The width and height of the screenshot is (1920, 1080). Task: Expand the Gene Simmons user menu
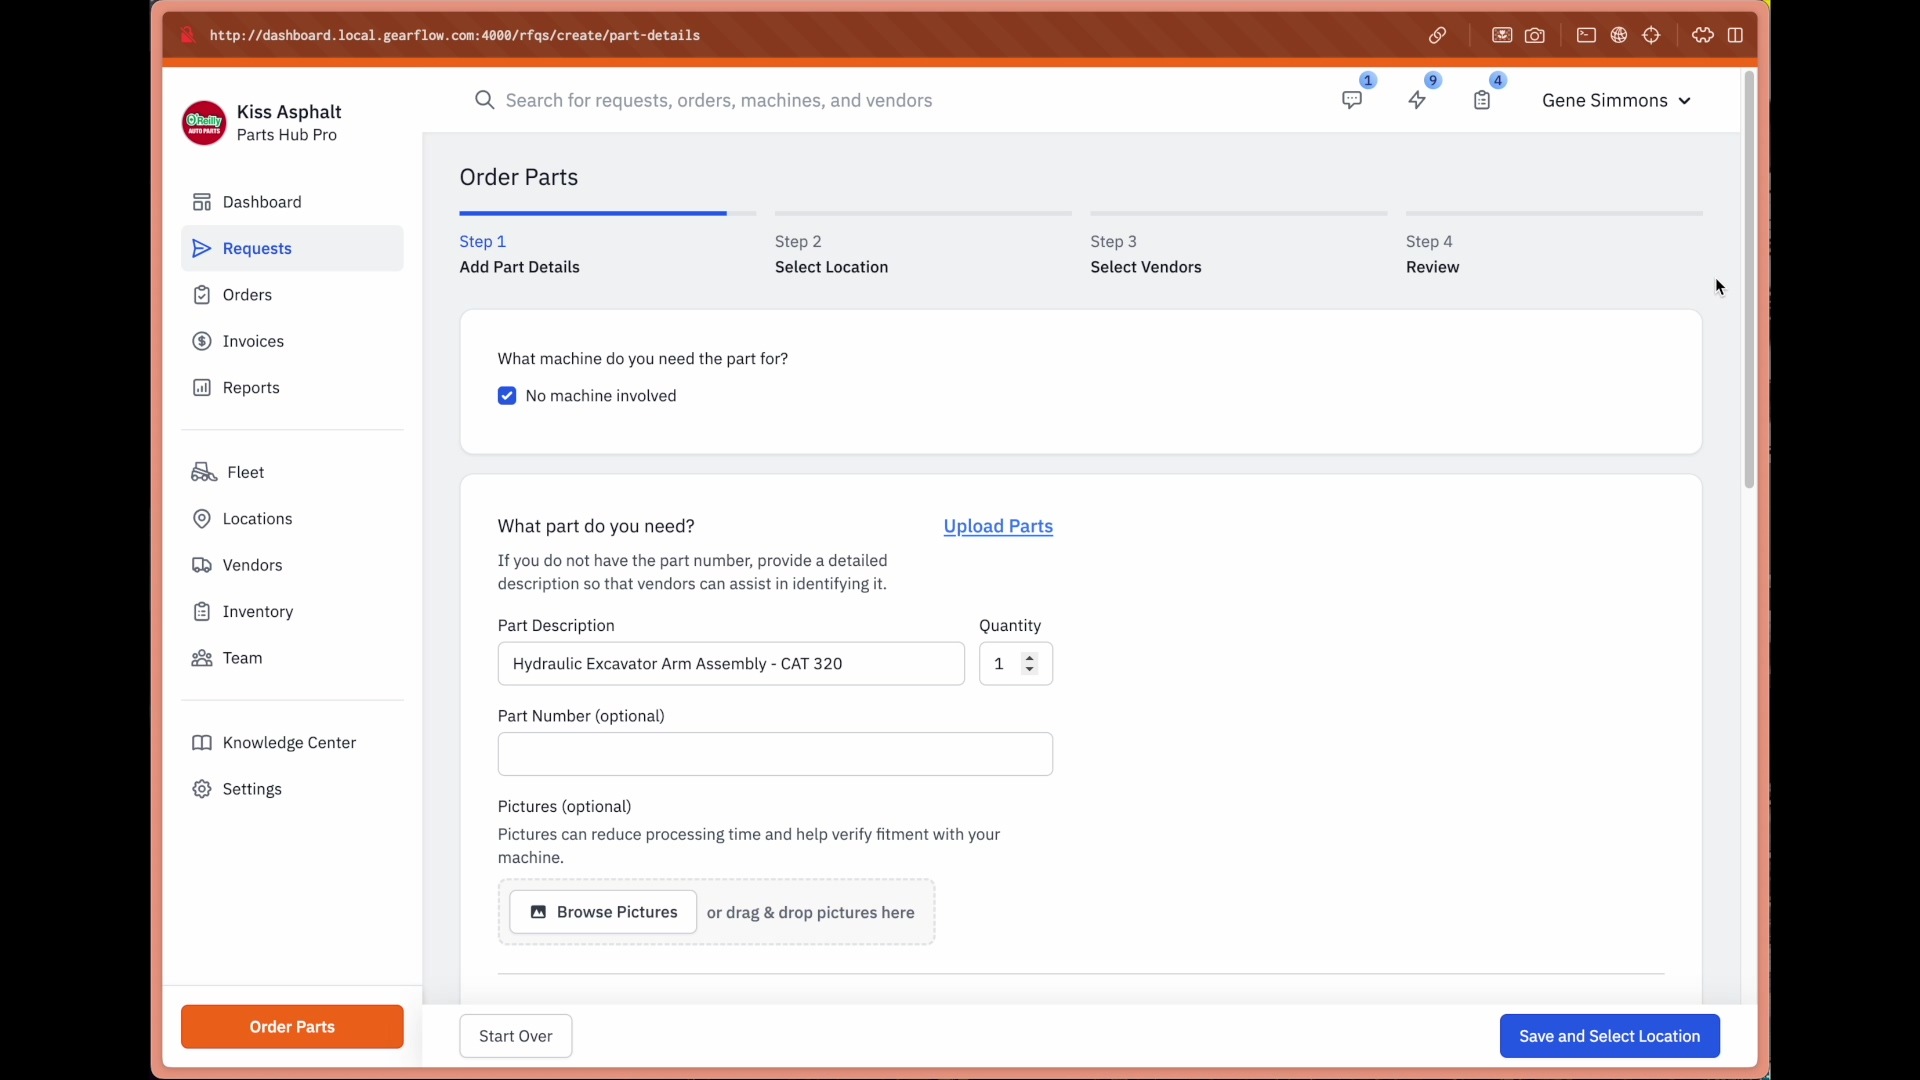point(1616,100)
